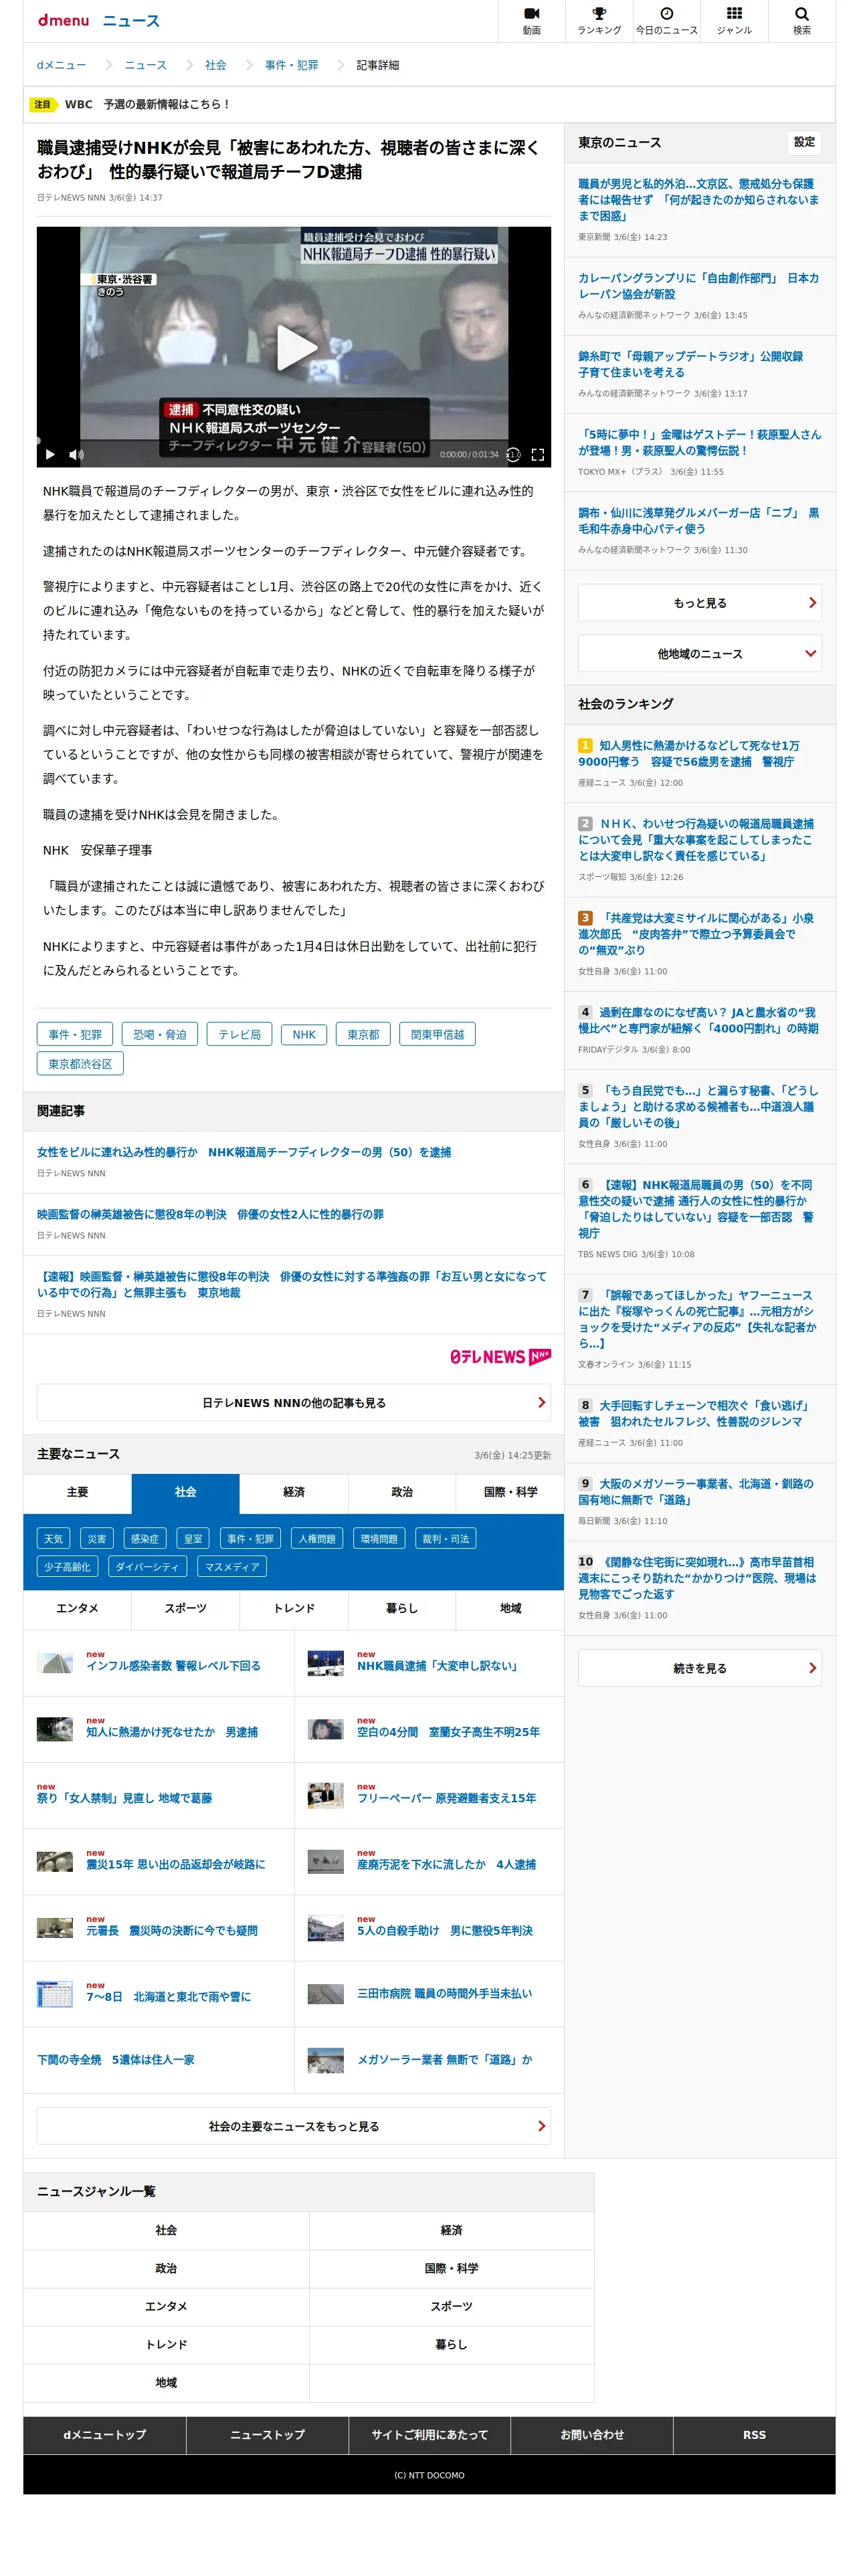Click footer サイトご利用にあたって

[429, 2435]
